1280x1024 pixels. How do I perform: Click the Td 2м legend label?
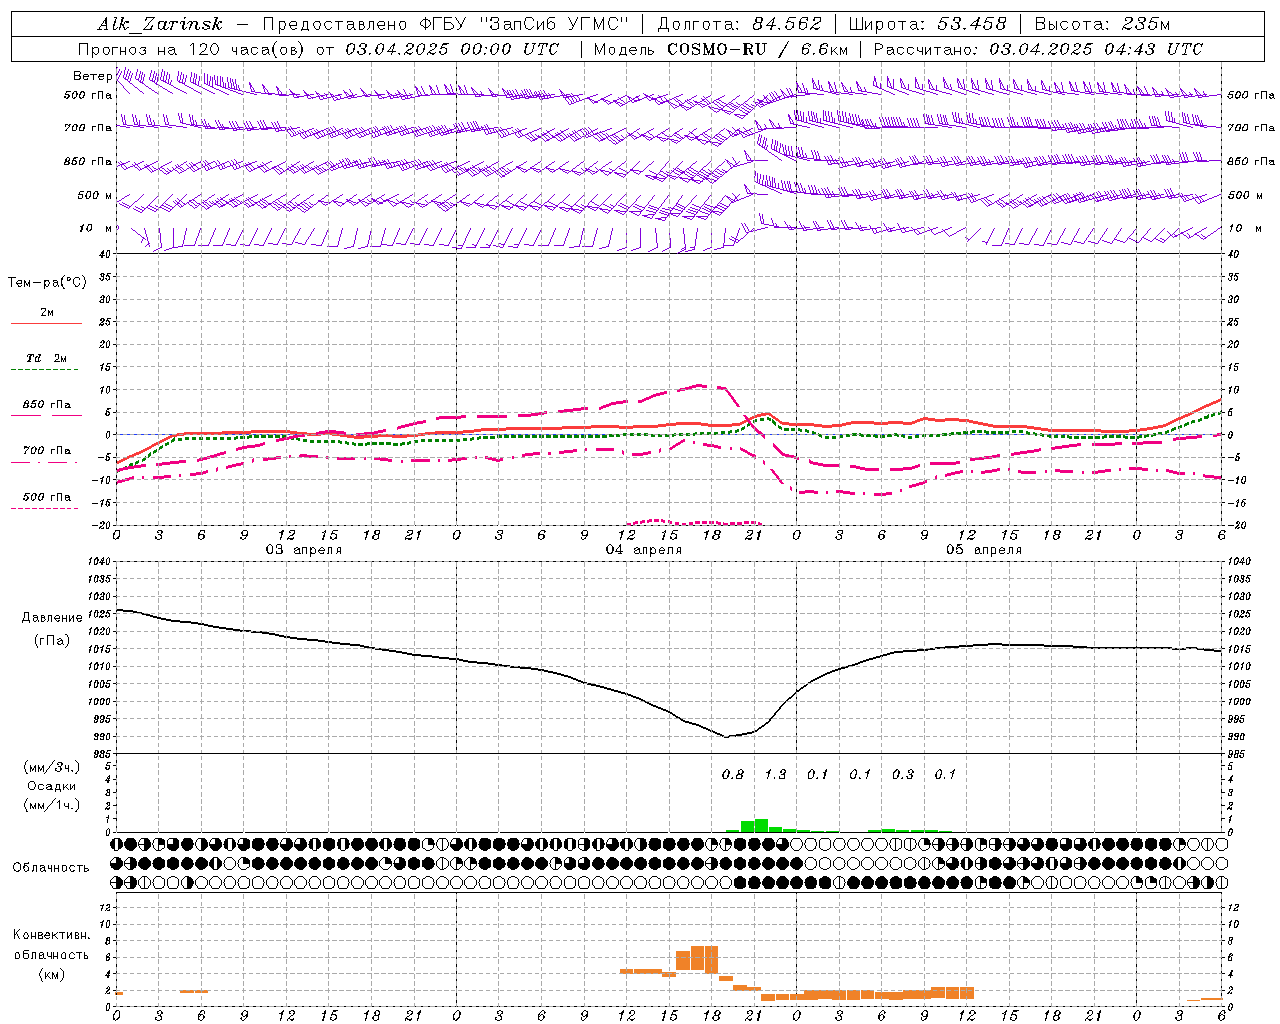pos(47,358)
